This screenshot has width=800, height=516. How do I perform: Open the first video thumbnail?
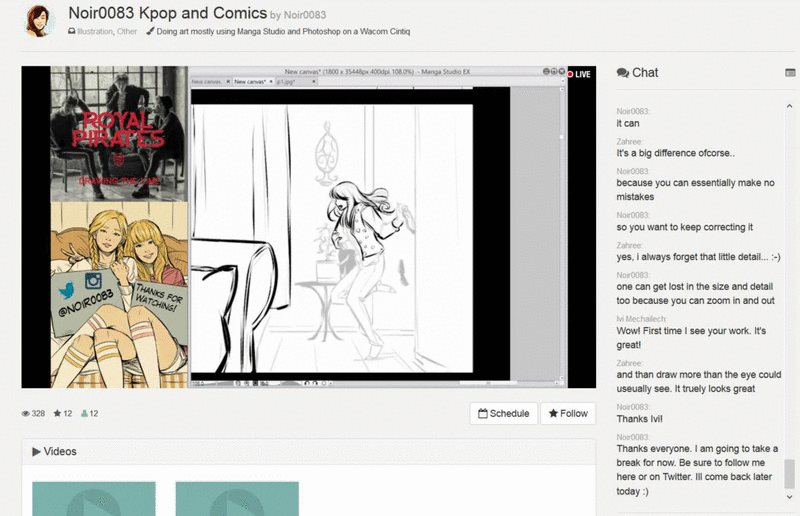tap(94, 499)
